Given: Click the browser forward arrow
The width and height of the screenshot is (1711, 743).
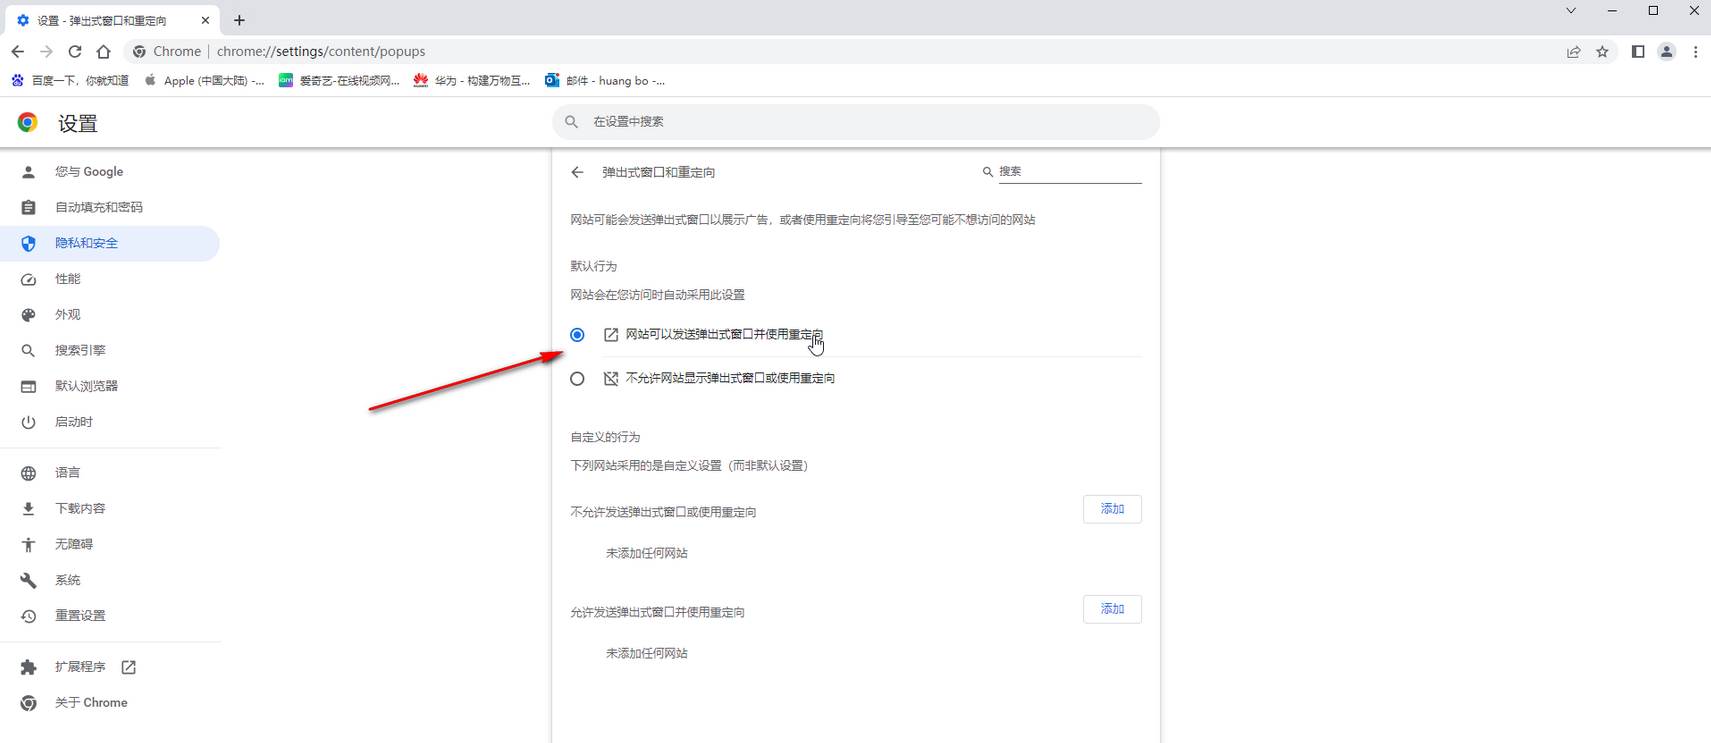Looking at the screenshot, I should tap(46, 51).
